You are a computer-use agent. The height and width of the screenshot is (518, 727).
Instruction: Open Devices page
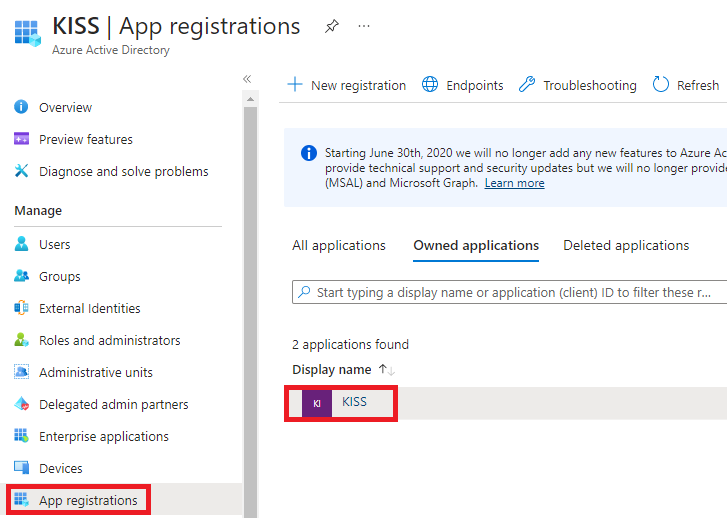pos(61,468)
